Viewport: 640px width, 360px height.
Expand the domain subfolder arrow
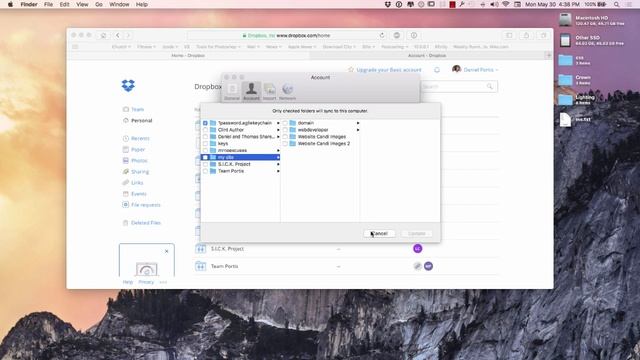[x=358, y=123]
